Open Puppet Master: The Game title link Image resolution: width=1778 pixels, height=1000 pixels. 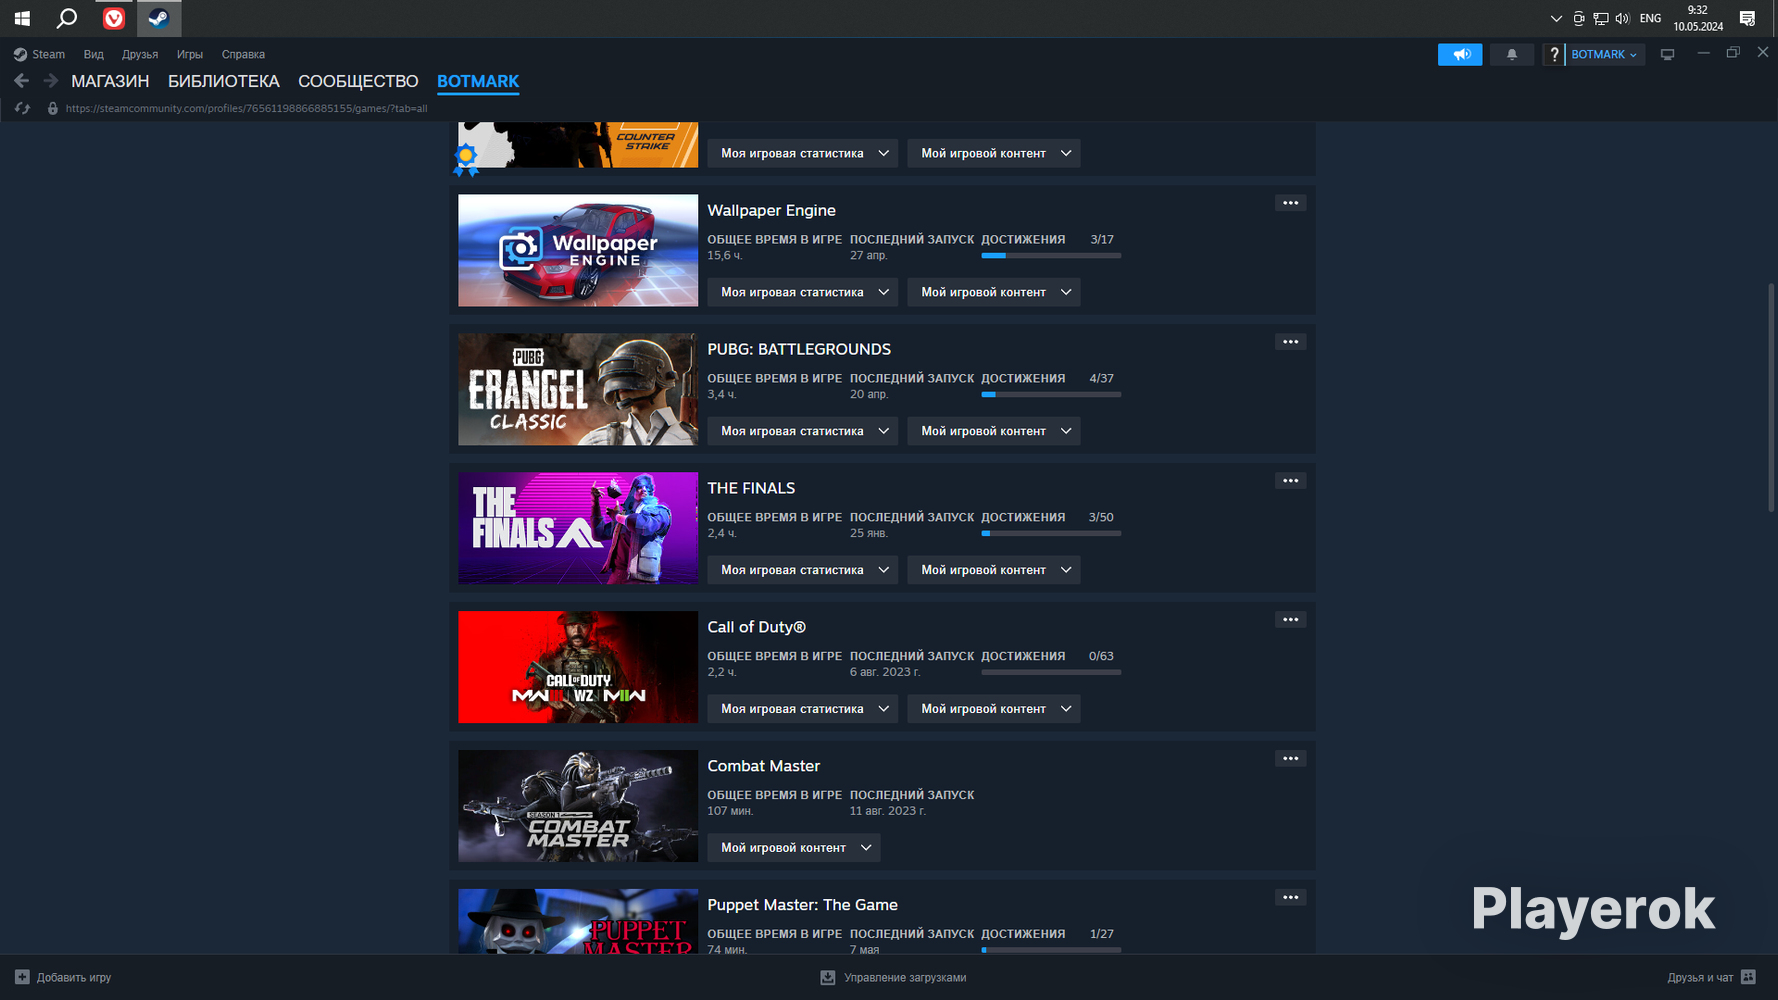point(802,905)
